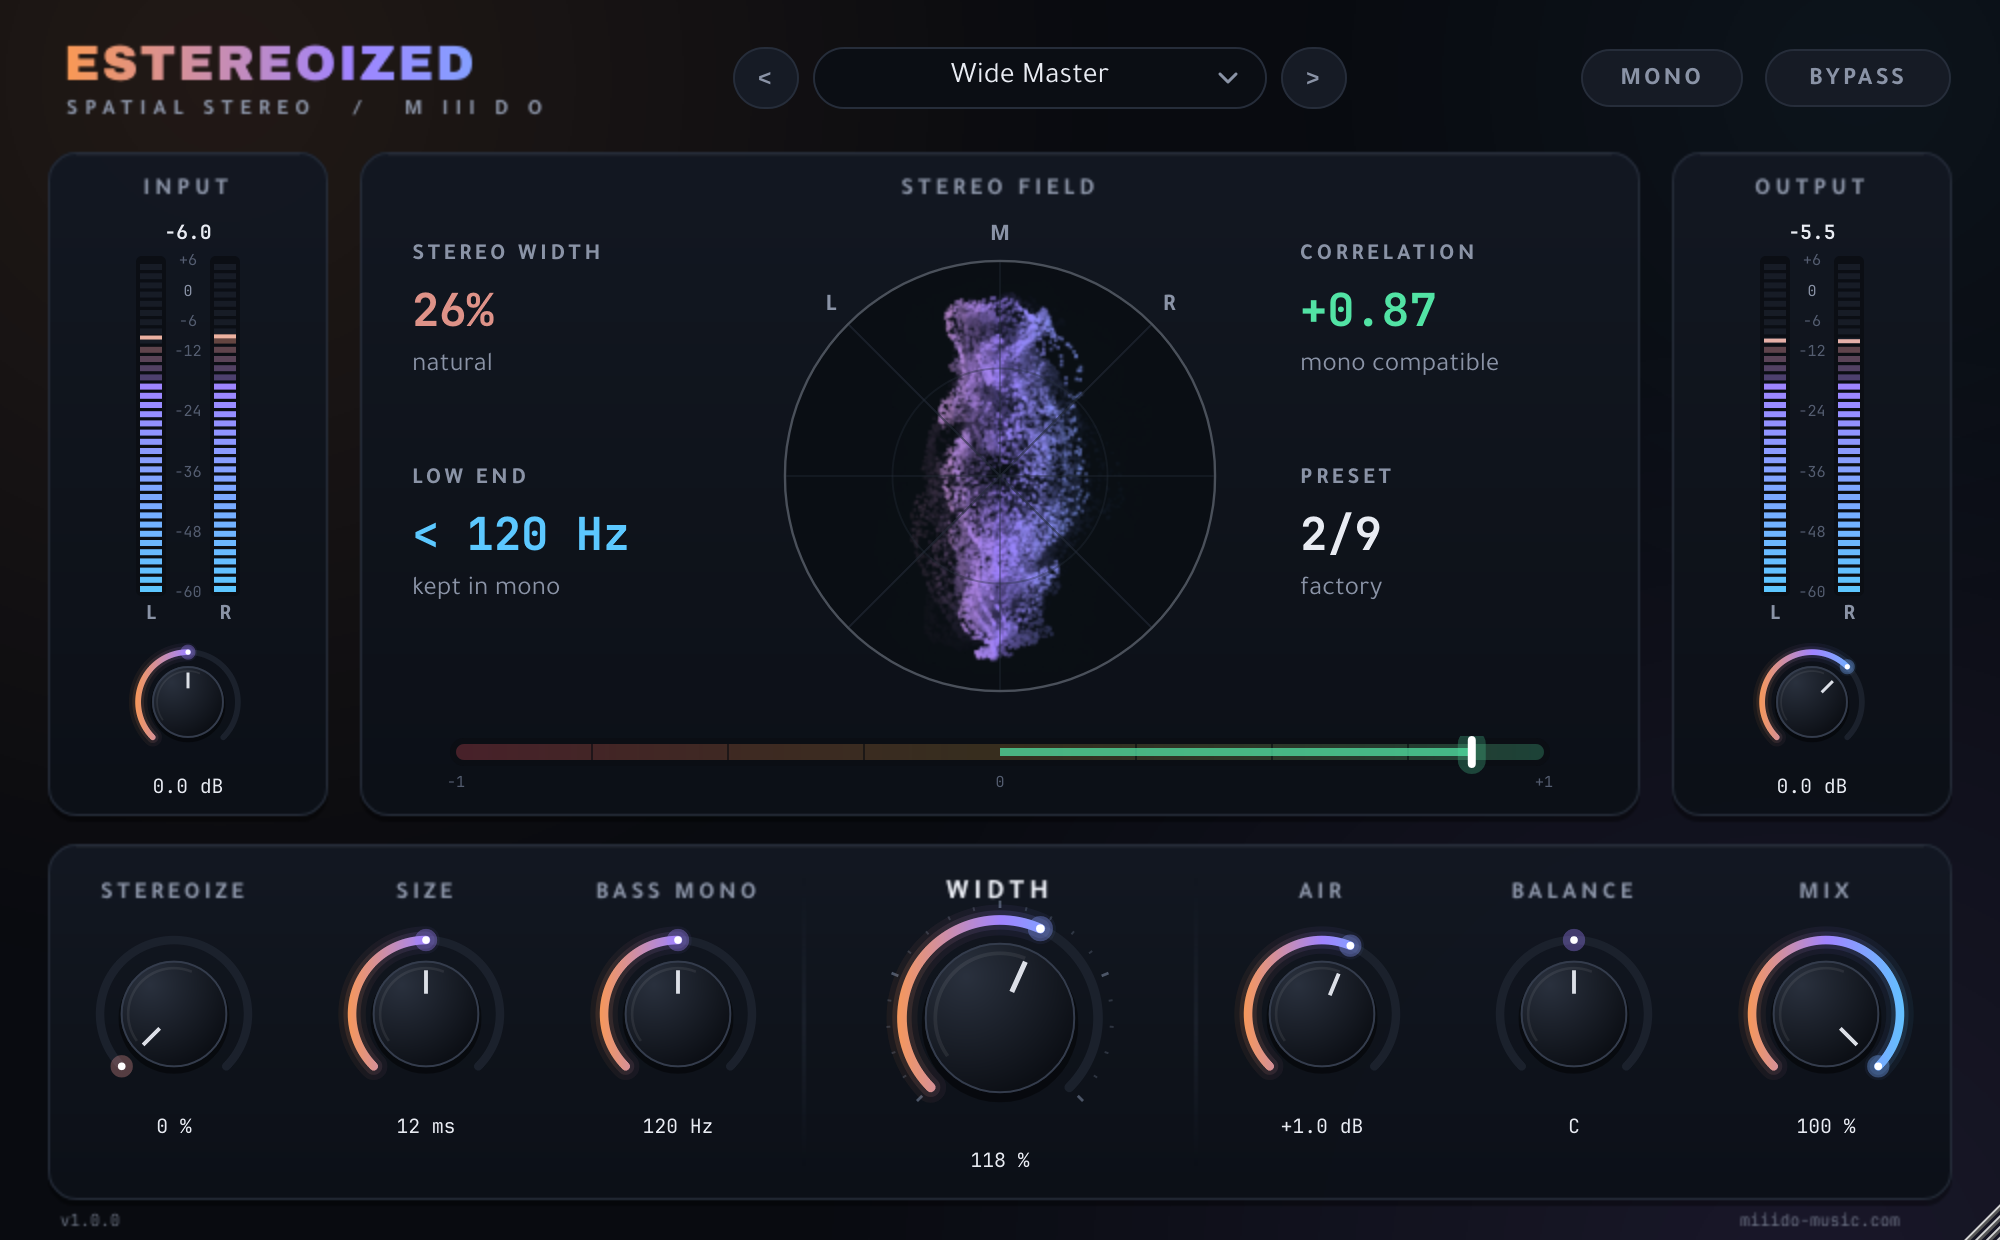This screenshot has height=1240, width=2000.
Task: Click the 2/9 preset counter
Action: click(1341, 534)
